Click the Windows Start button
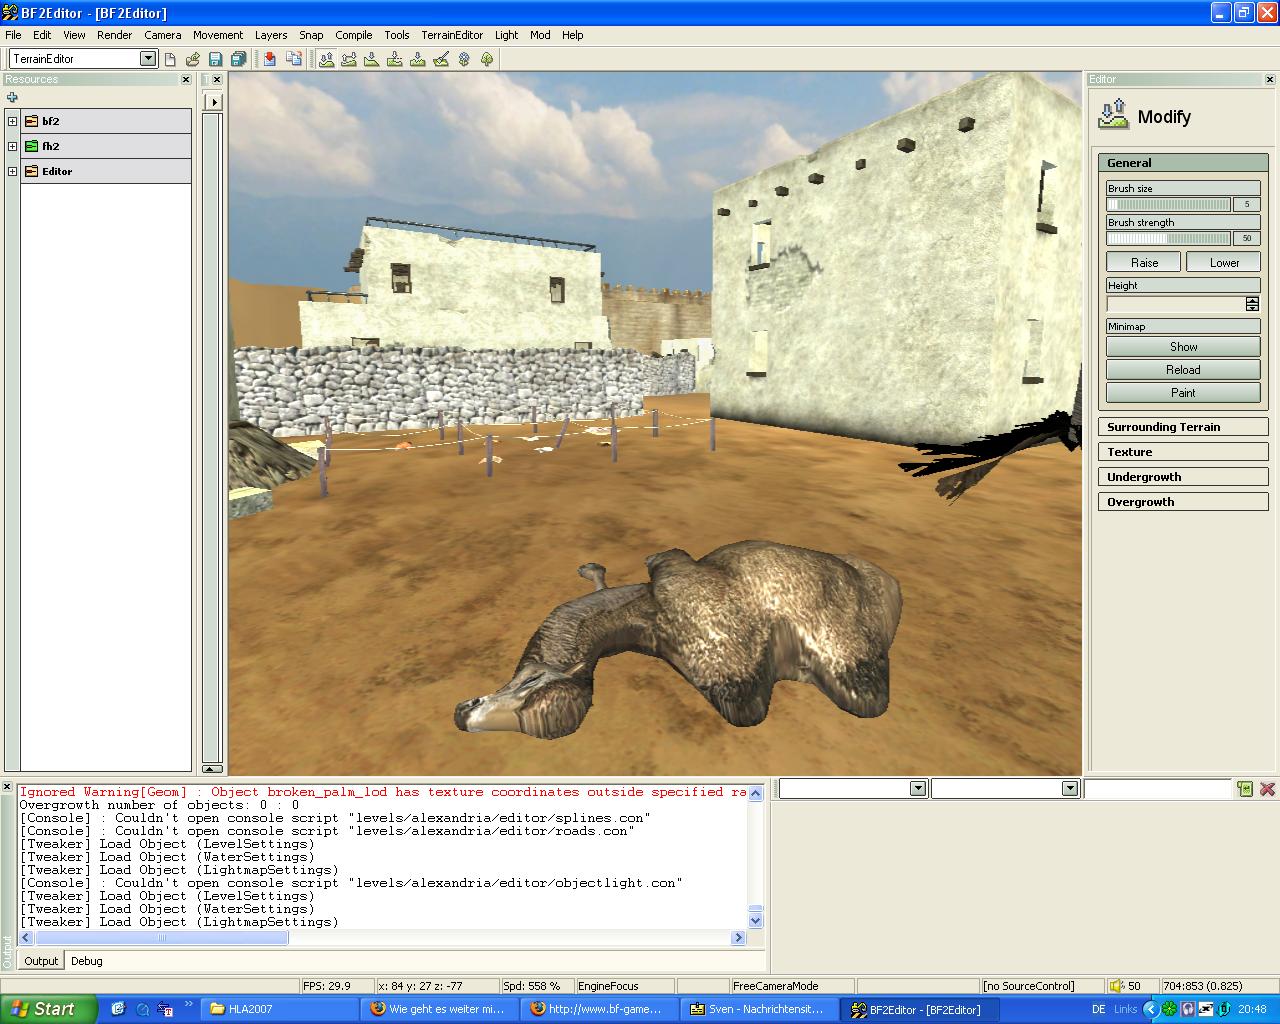This screenshot has height=1024, width=1280. 49,1009
